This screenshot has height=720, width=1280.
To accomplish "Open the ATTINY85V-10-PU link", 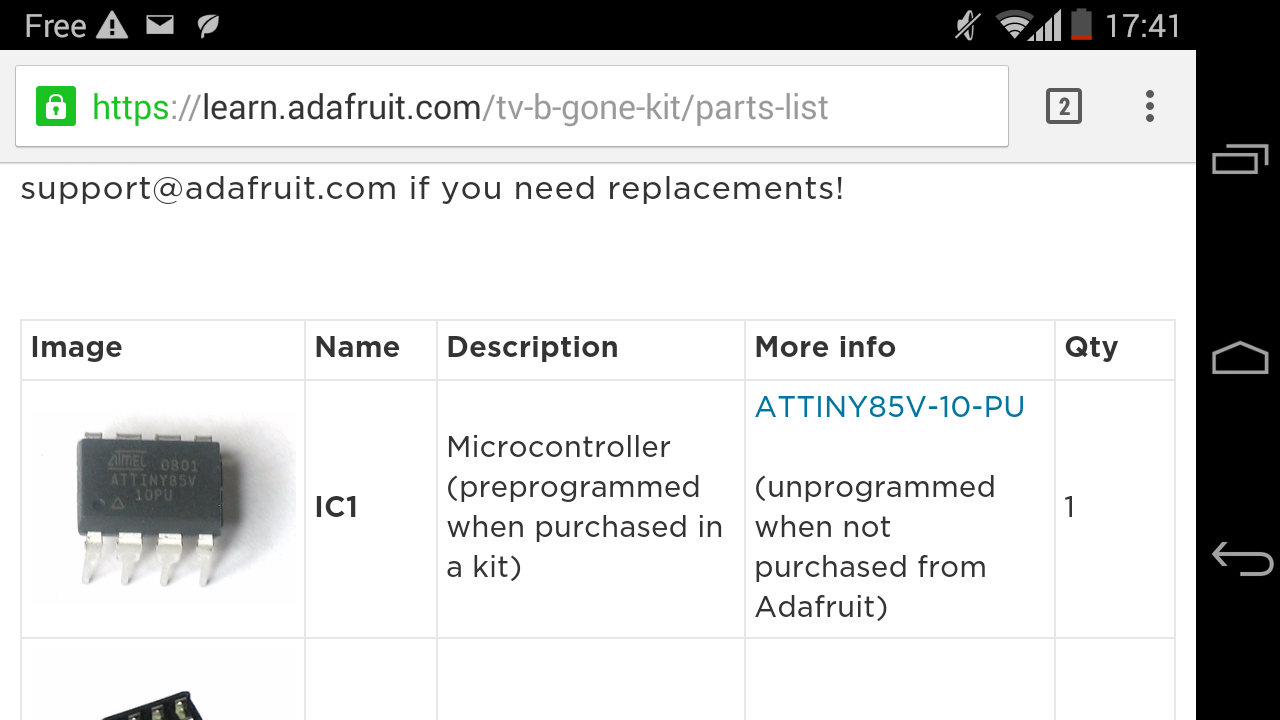I will point(890,407).
